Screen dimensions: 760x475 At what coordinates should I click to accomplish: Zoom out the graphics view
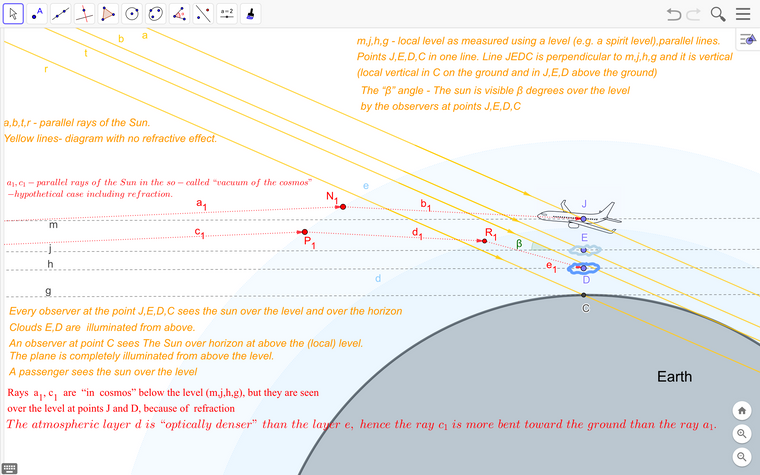click(742, 456)
